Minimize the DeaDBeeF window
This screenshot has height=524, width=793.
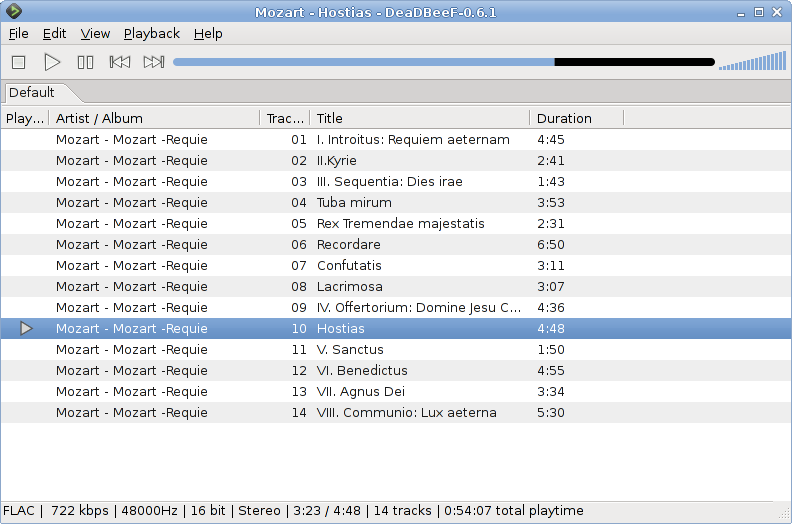tap(741, 13)
